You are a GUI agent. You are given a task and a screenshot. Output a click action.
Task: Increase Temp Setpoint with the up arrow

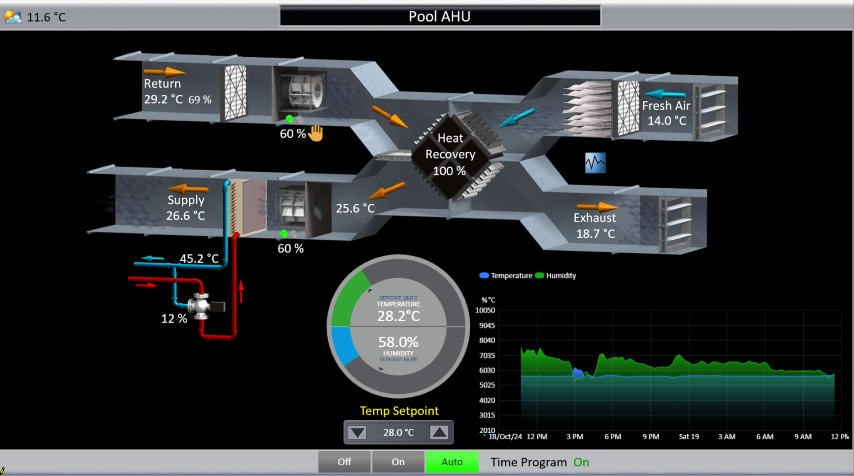439,433
